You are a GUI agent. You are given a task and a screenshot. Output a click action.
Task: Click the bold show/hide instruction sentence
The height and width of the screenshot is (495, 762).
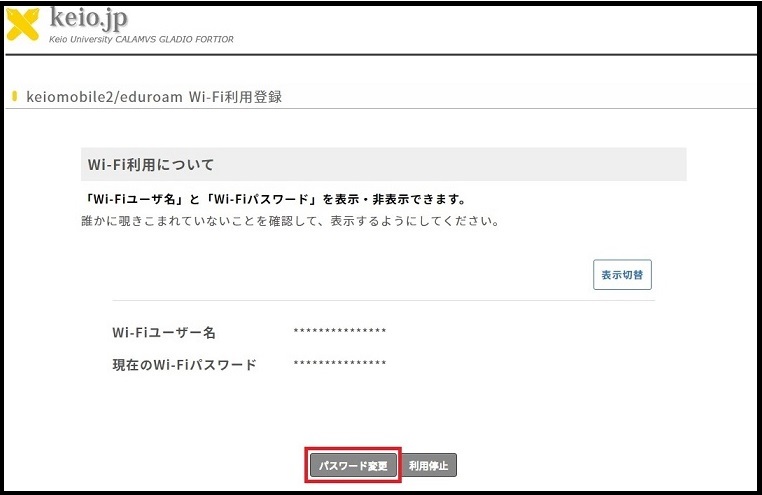[275, 199]
